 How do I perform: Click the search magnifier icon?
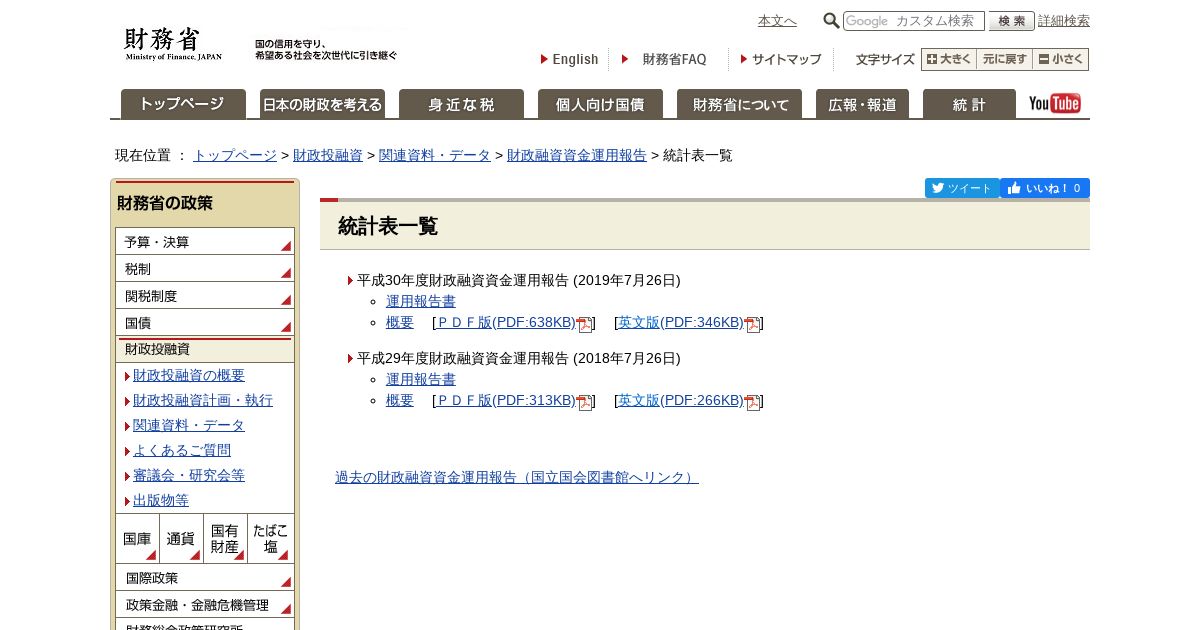click(x=831, y=21)
